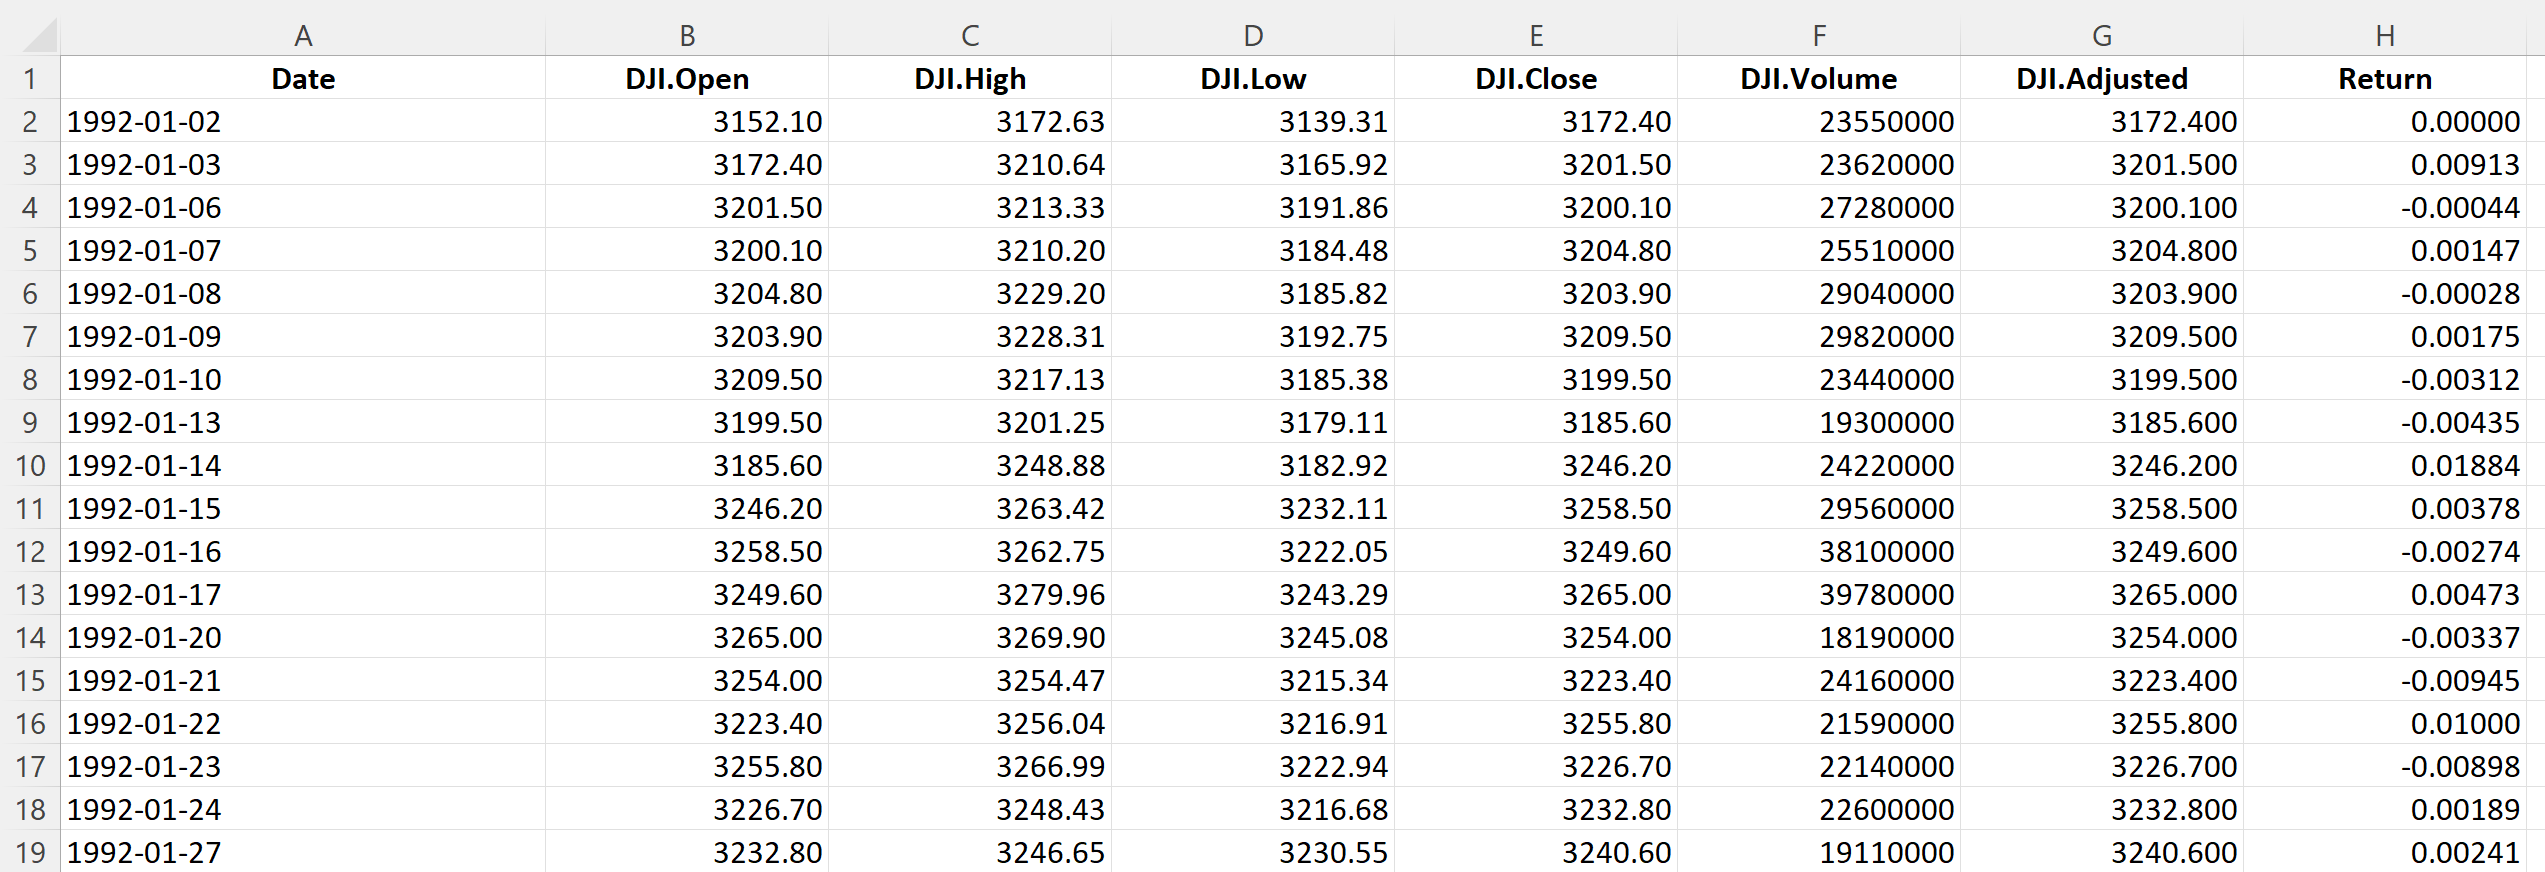Image resolution: width=2545 pixels, height=872 pixels.
Task: Click volume value 27280000
Action: coord(1819,207)
